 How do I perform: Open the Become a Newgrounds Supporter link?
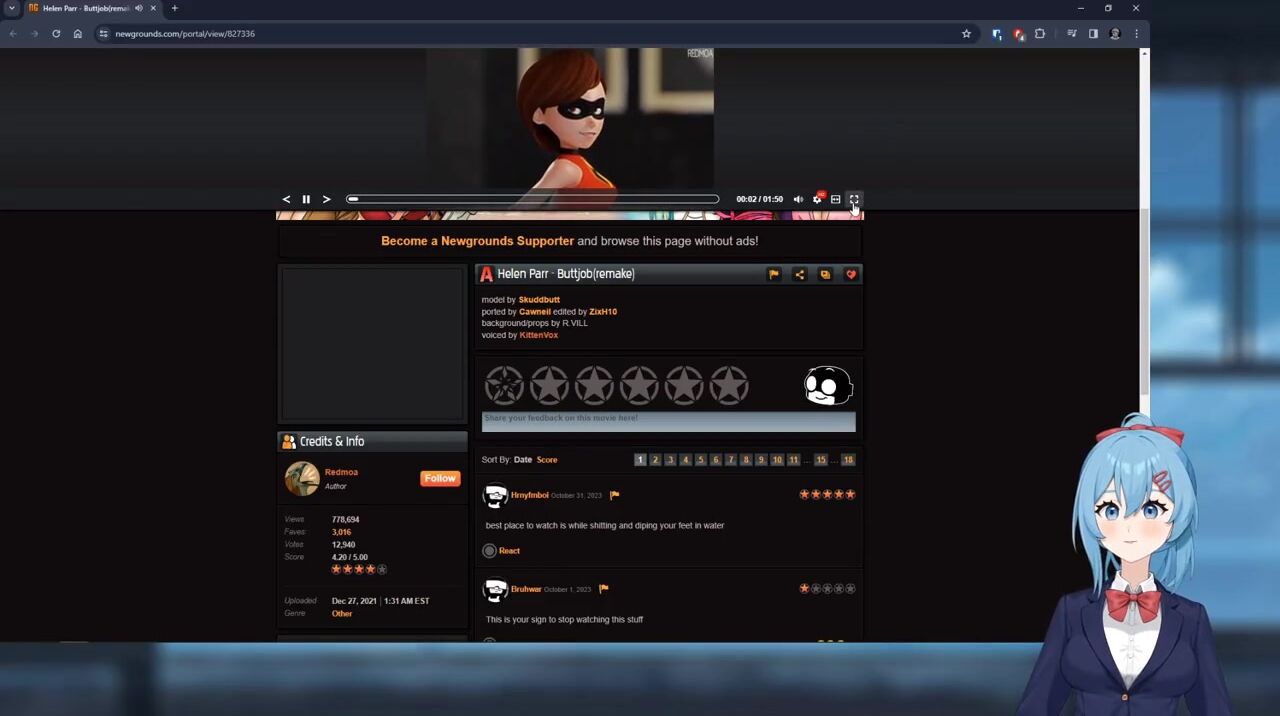coord(477,241)
